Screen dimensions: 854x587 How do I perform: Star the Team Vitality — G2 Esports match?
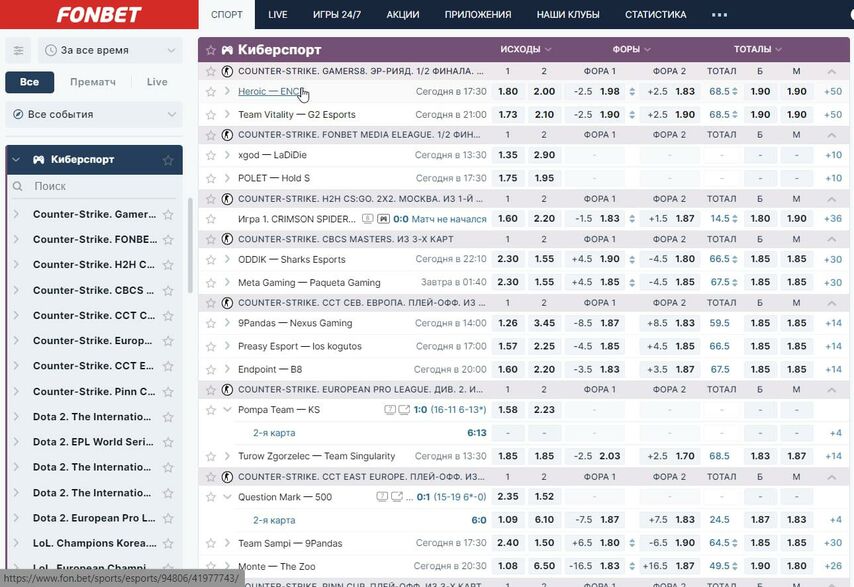(x=211, y=115)
